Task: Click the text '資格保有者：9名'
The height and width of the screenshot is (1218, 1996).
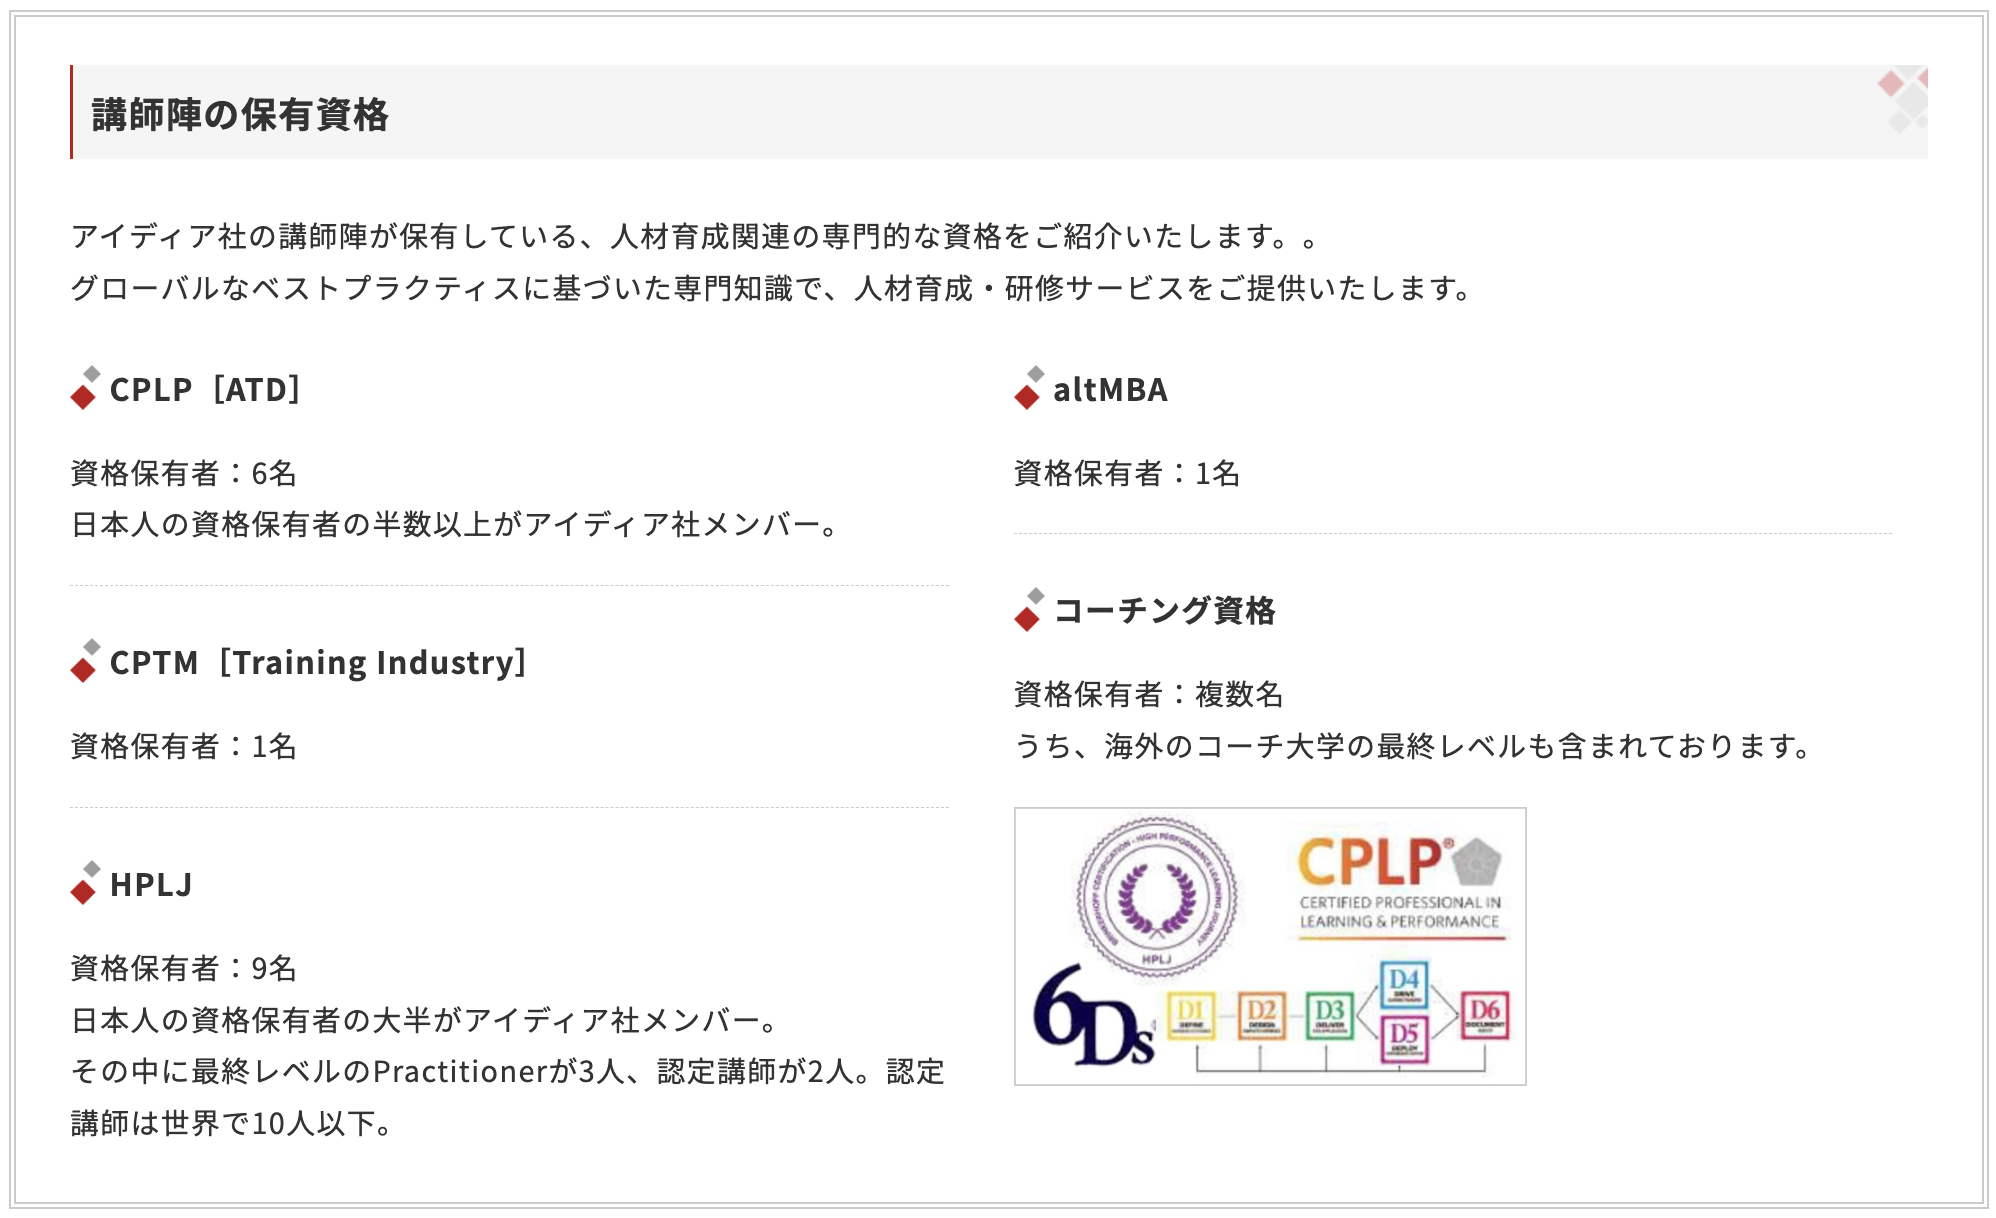Action: [x=184, y=968]
